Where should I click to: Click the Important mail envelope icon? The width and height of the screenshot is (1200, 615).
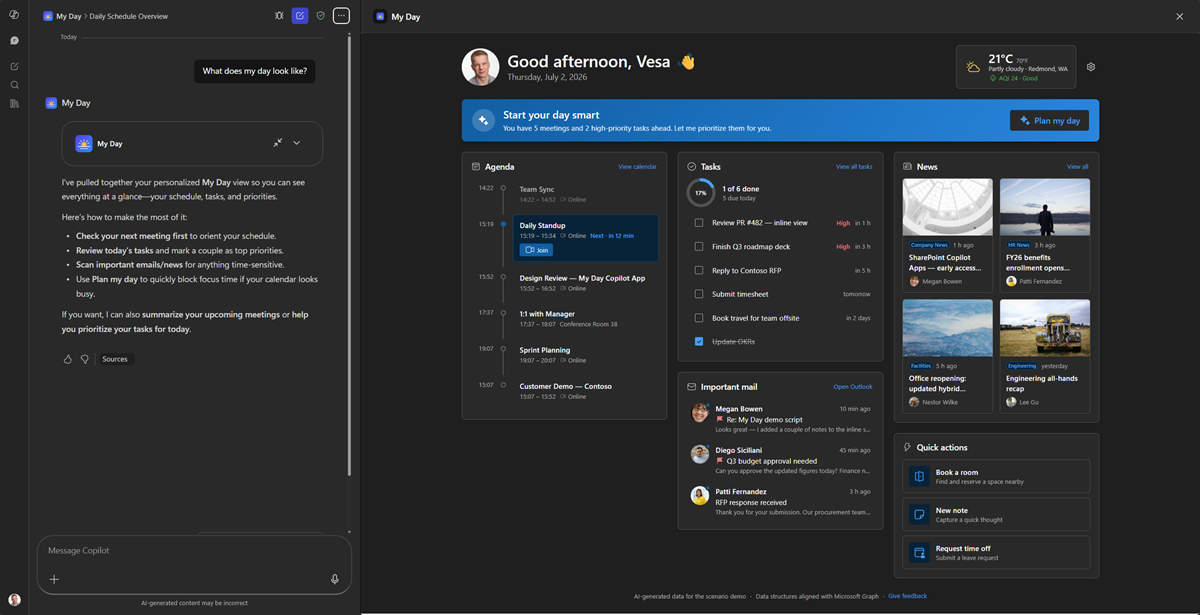(x=692, y=387)
